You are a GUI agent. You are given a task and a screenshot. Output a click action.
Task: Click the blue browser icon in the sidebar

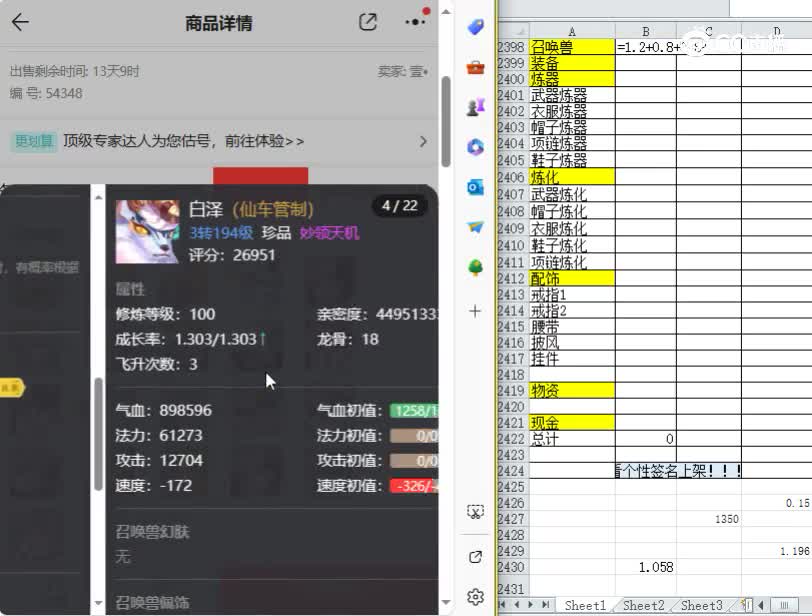(475, 148)
